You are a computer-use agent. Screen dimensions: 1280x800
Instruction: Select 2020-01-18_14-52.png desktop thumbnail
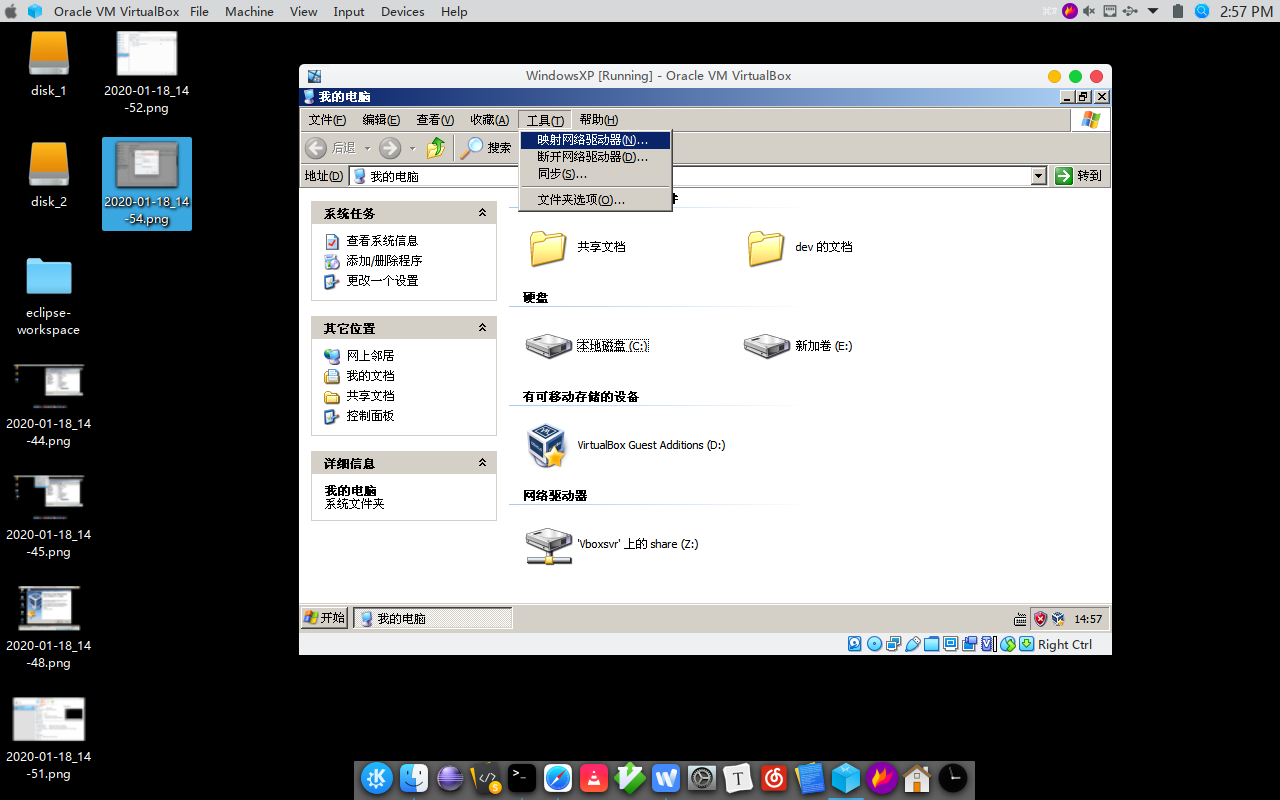click(x=147, y=53)
